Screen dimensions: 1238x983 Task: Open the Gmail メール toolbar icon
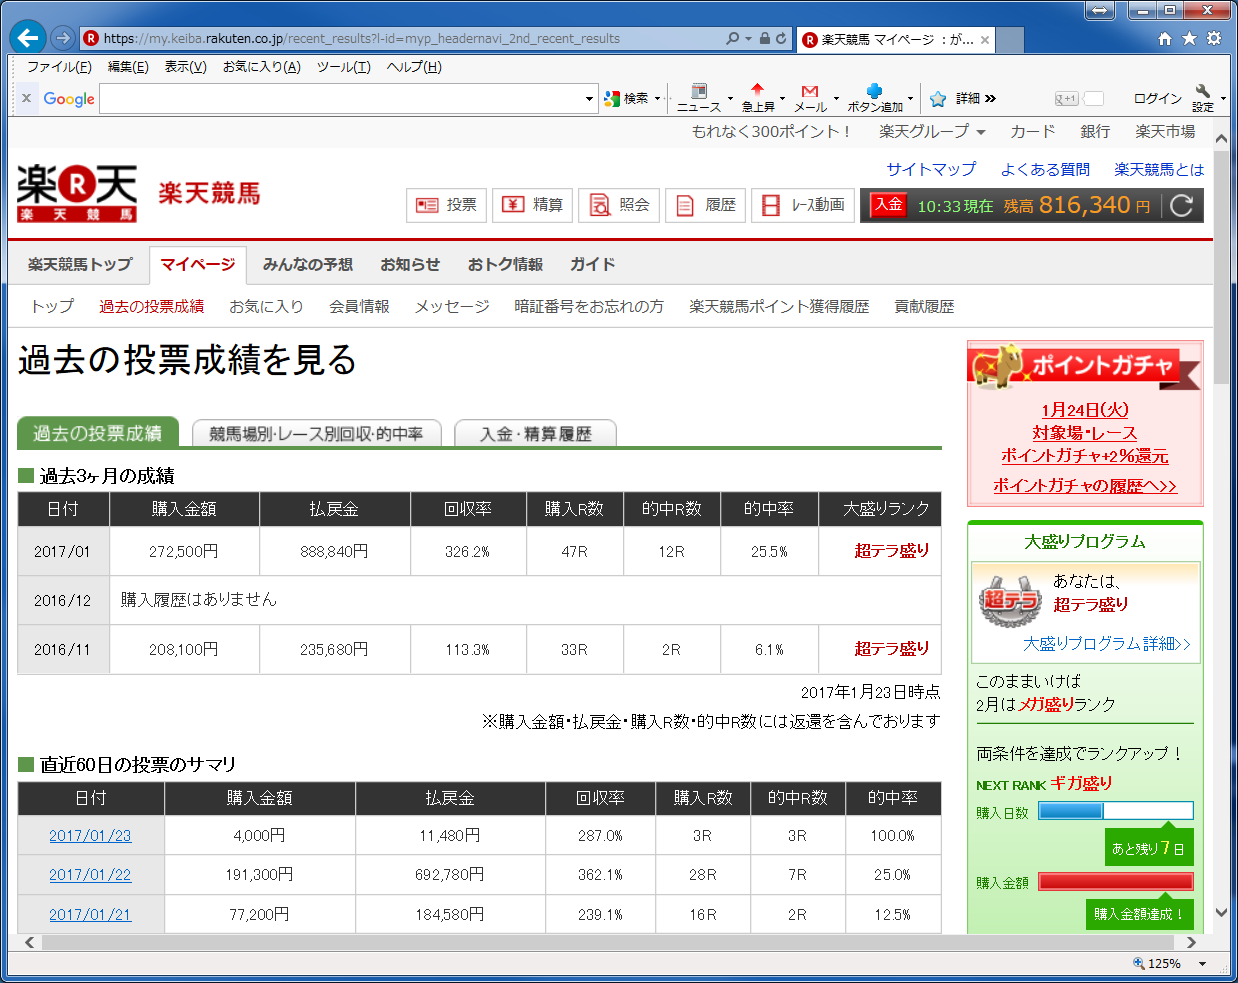(810, 98)
